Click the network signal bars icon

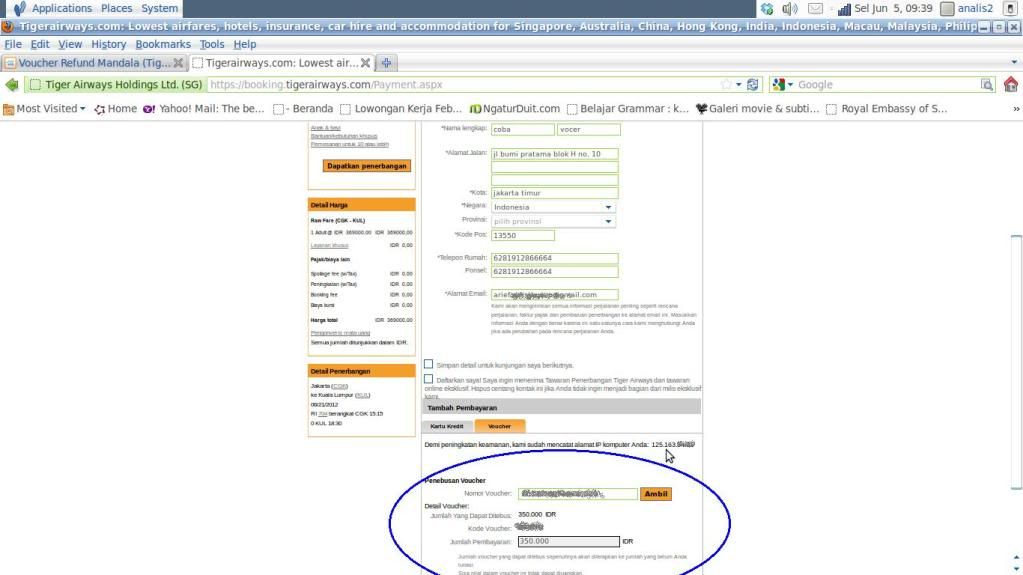click(x=844, y=8)
